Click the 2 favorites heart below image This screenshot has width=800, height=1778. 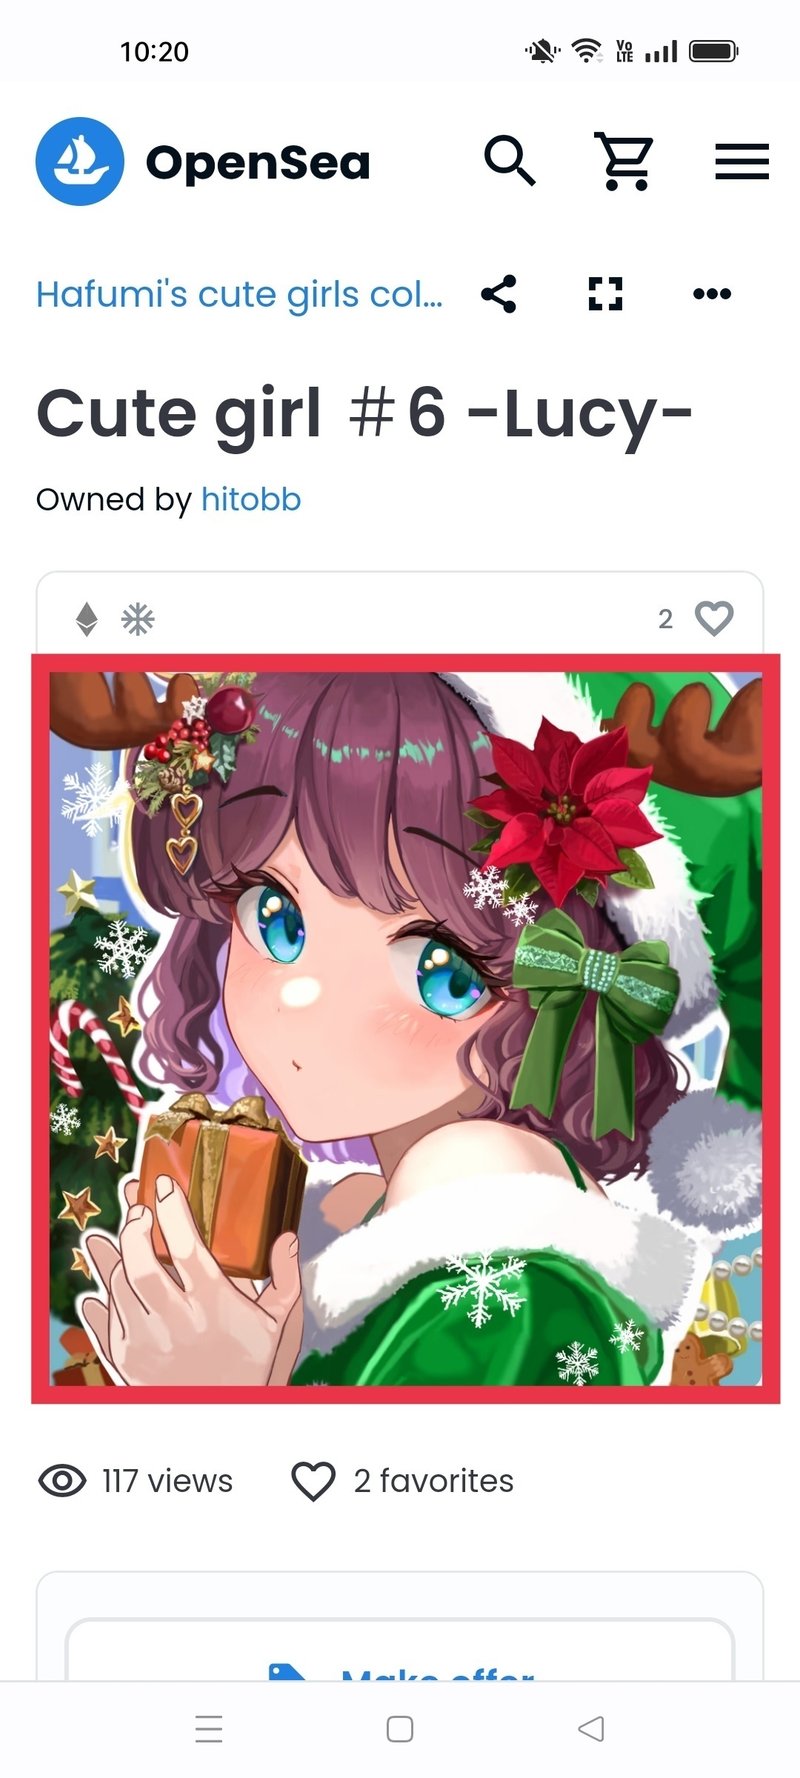(x=313, y=1481)
